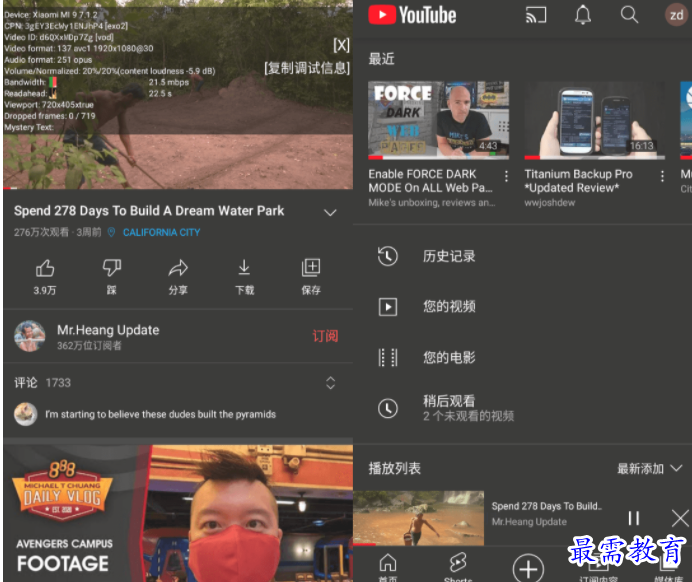Tap 播放列表 playlists heading
Screen dimensions: 692x582
[x=395, y=469]
